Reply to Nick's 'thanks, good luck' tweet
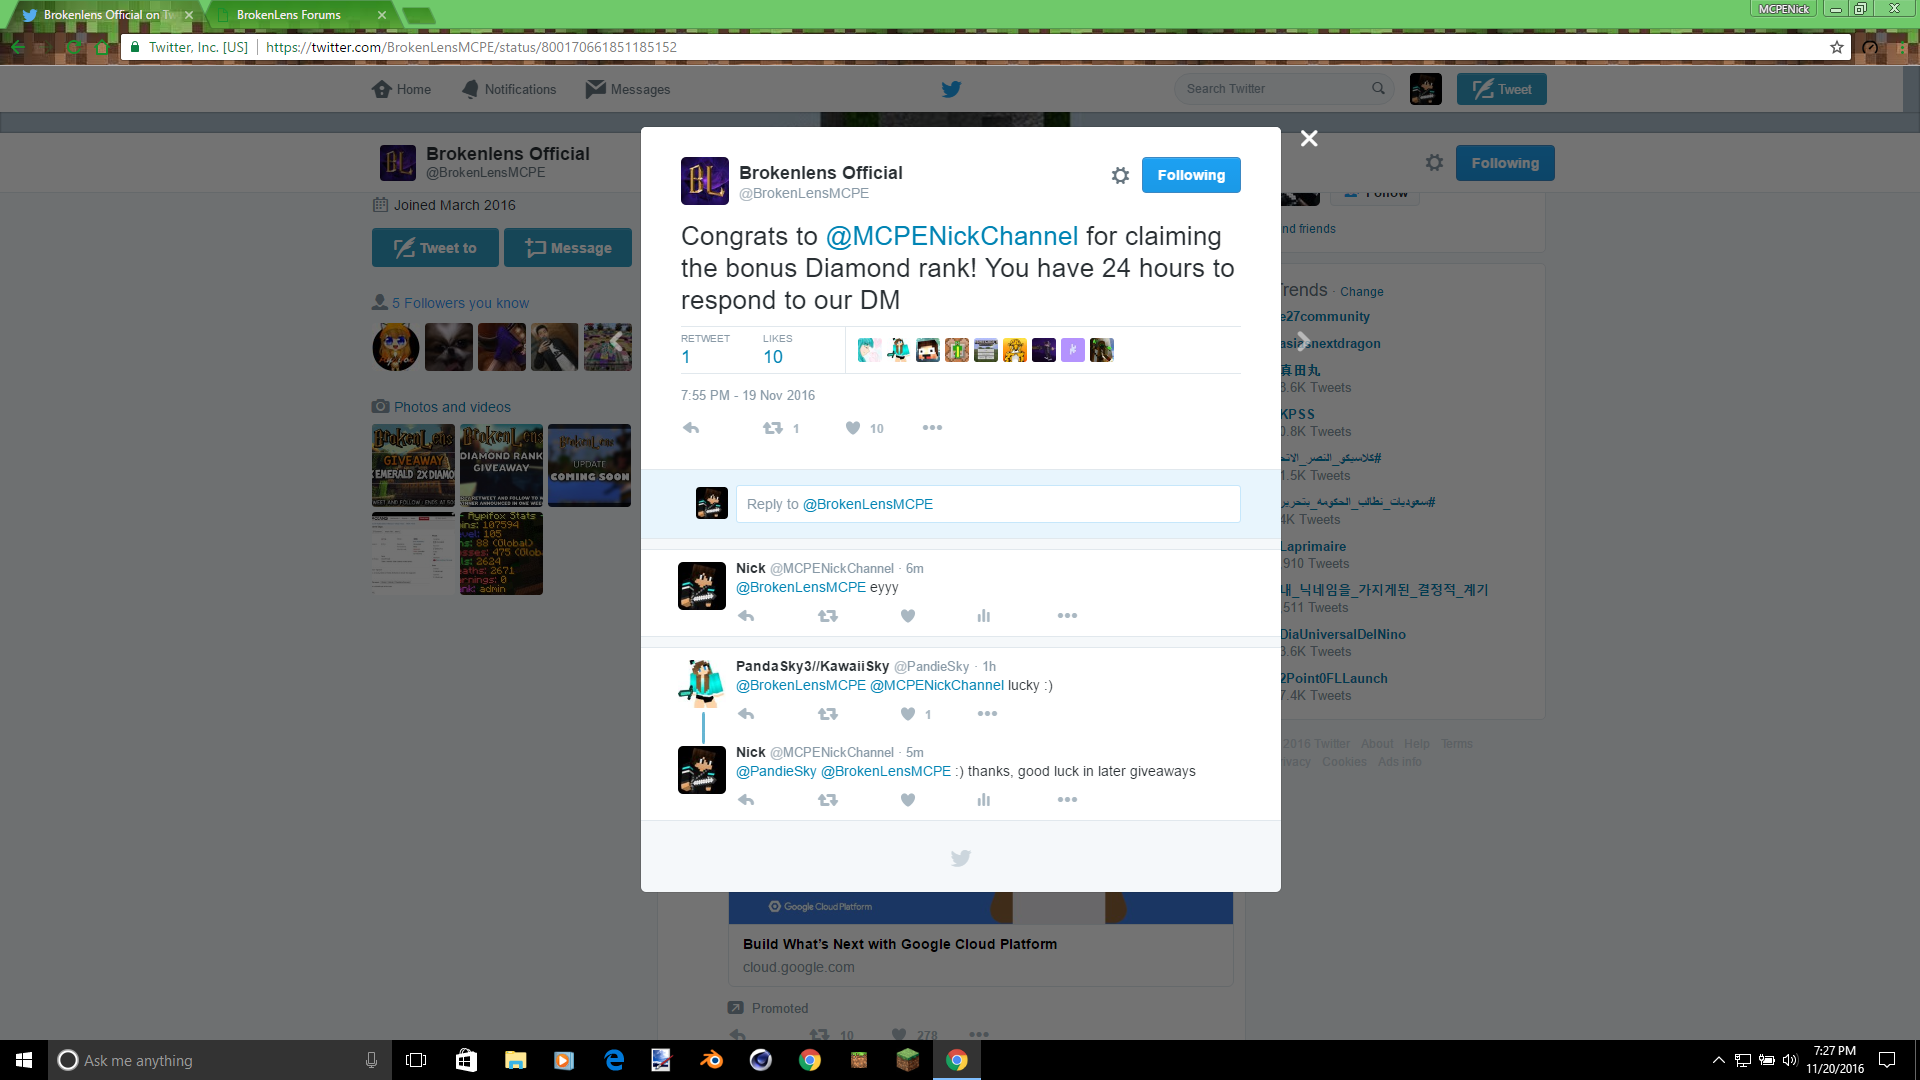Viewport: 1920px width, 1080px height. [x=746, y=800]
